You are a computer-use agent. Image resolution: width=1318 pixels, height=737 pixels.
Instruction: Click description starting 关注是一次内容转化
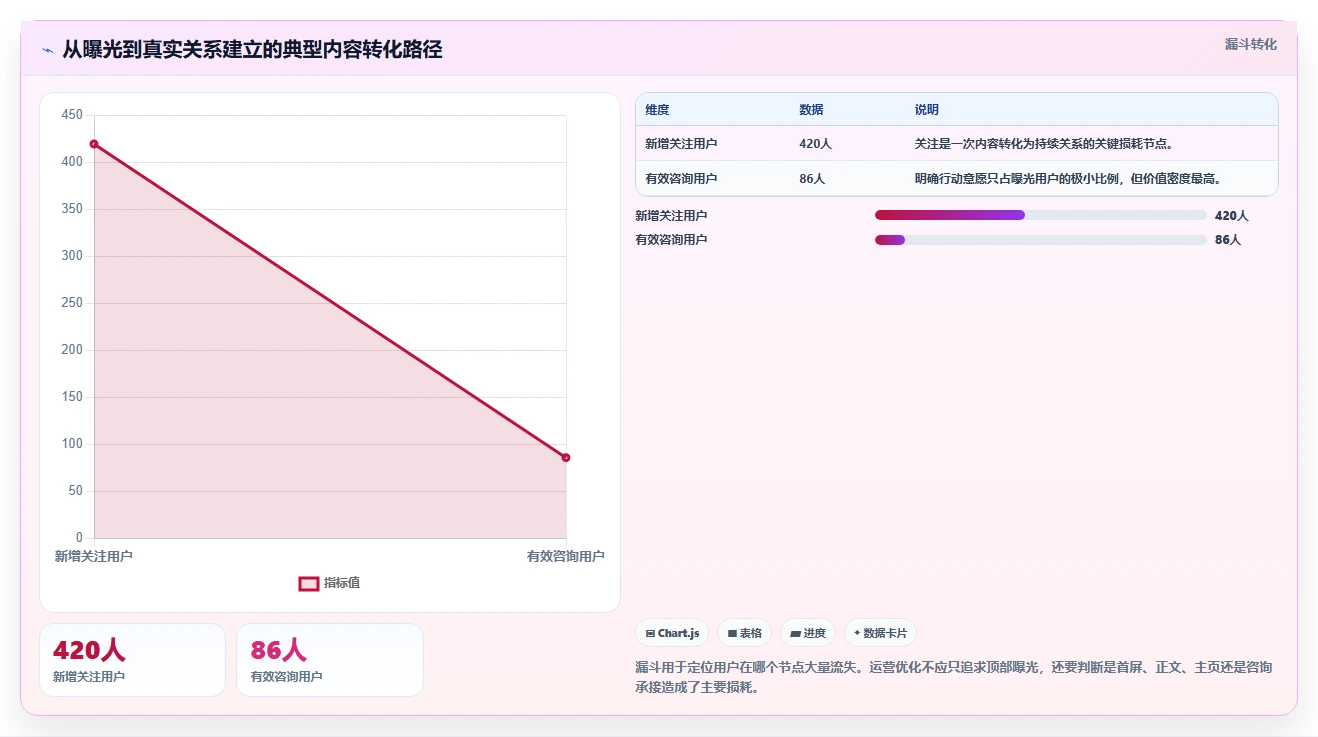1043,144
